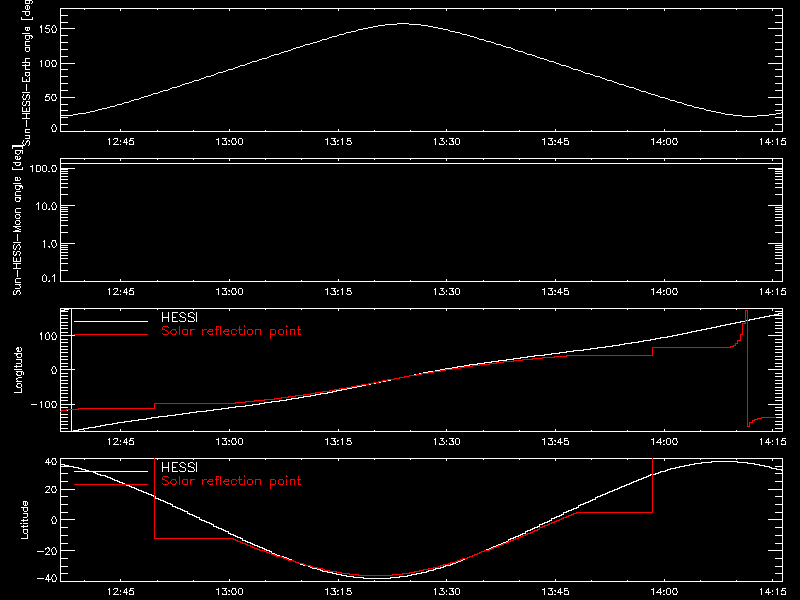Screen dimensions: 800x600
Task: Click the 1.0 tick on Moon angle axis
Action: point(49,244)
